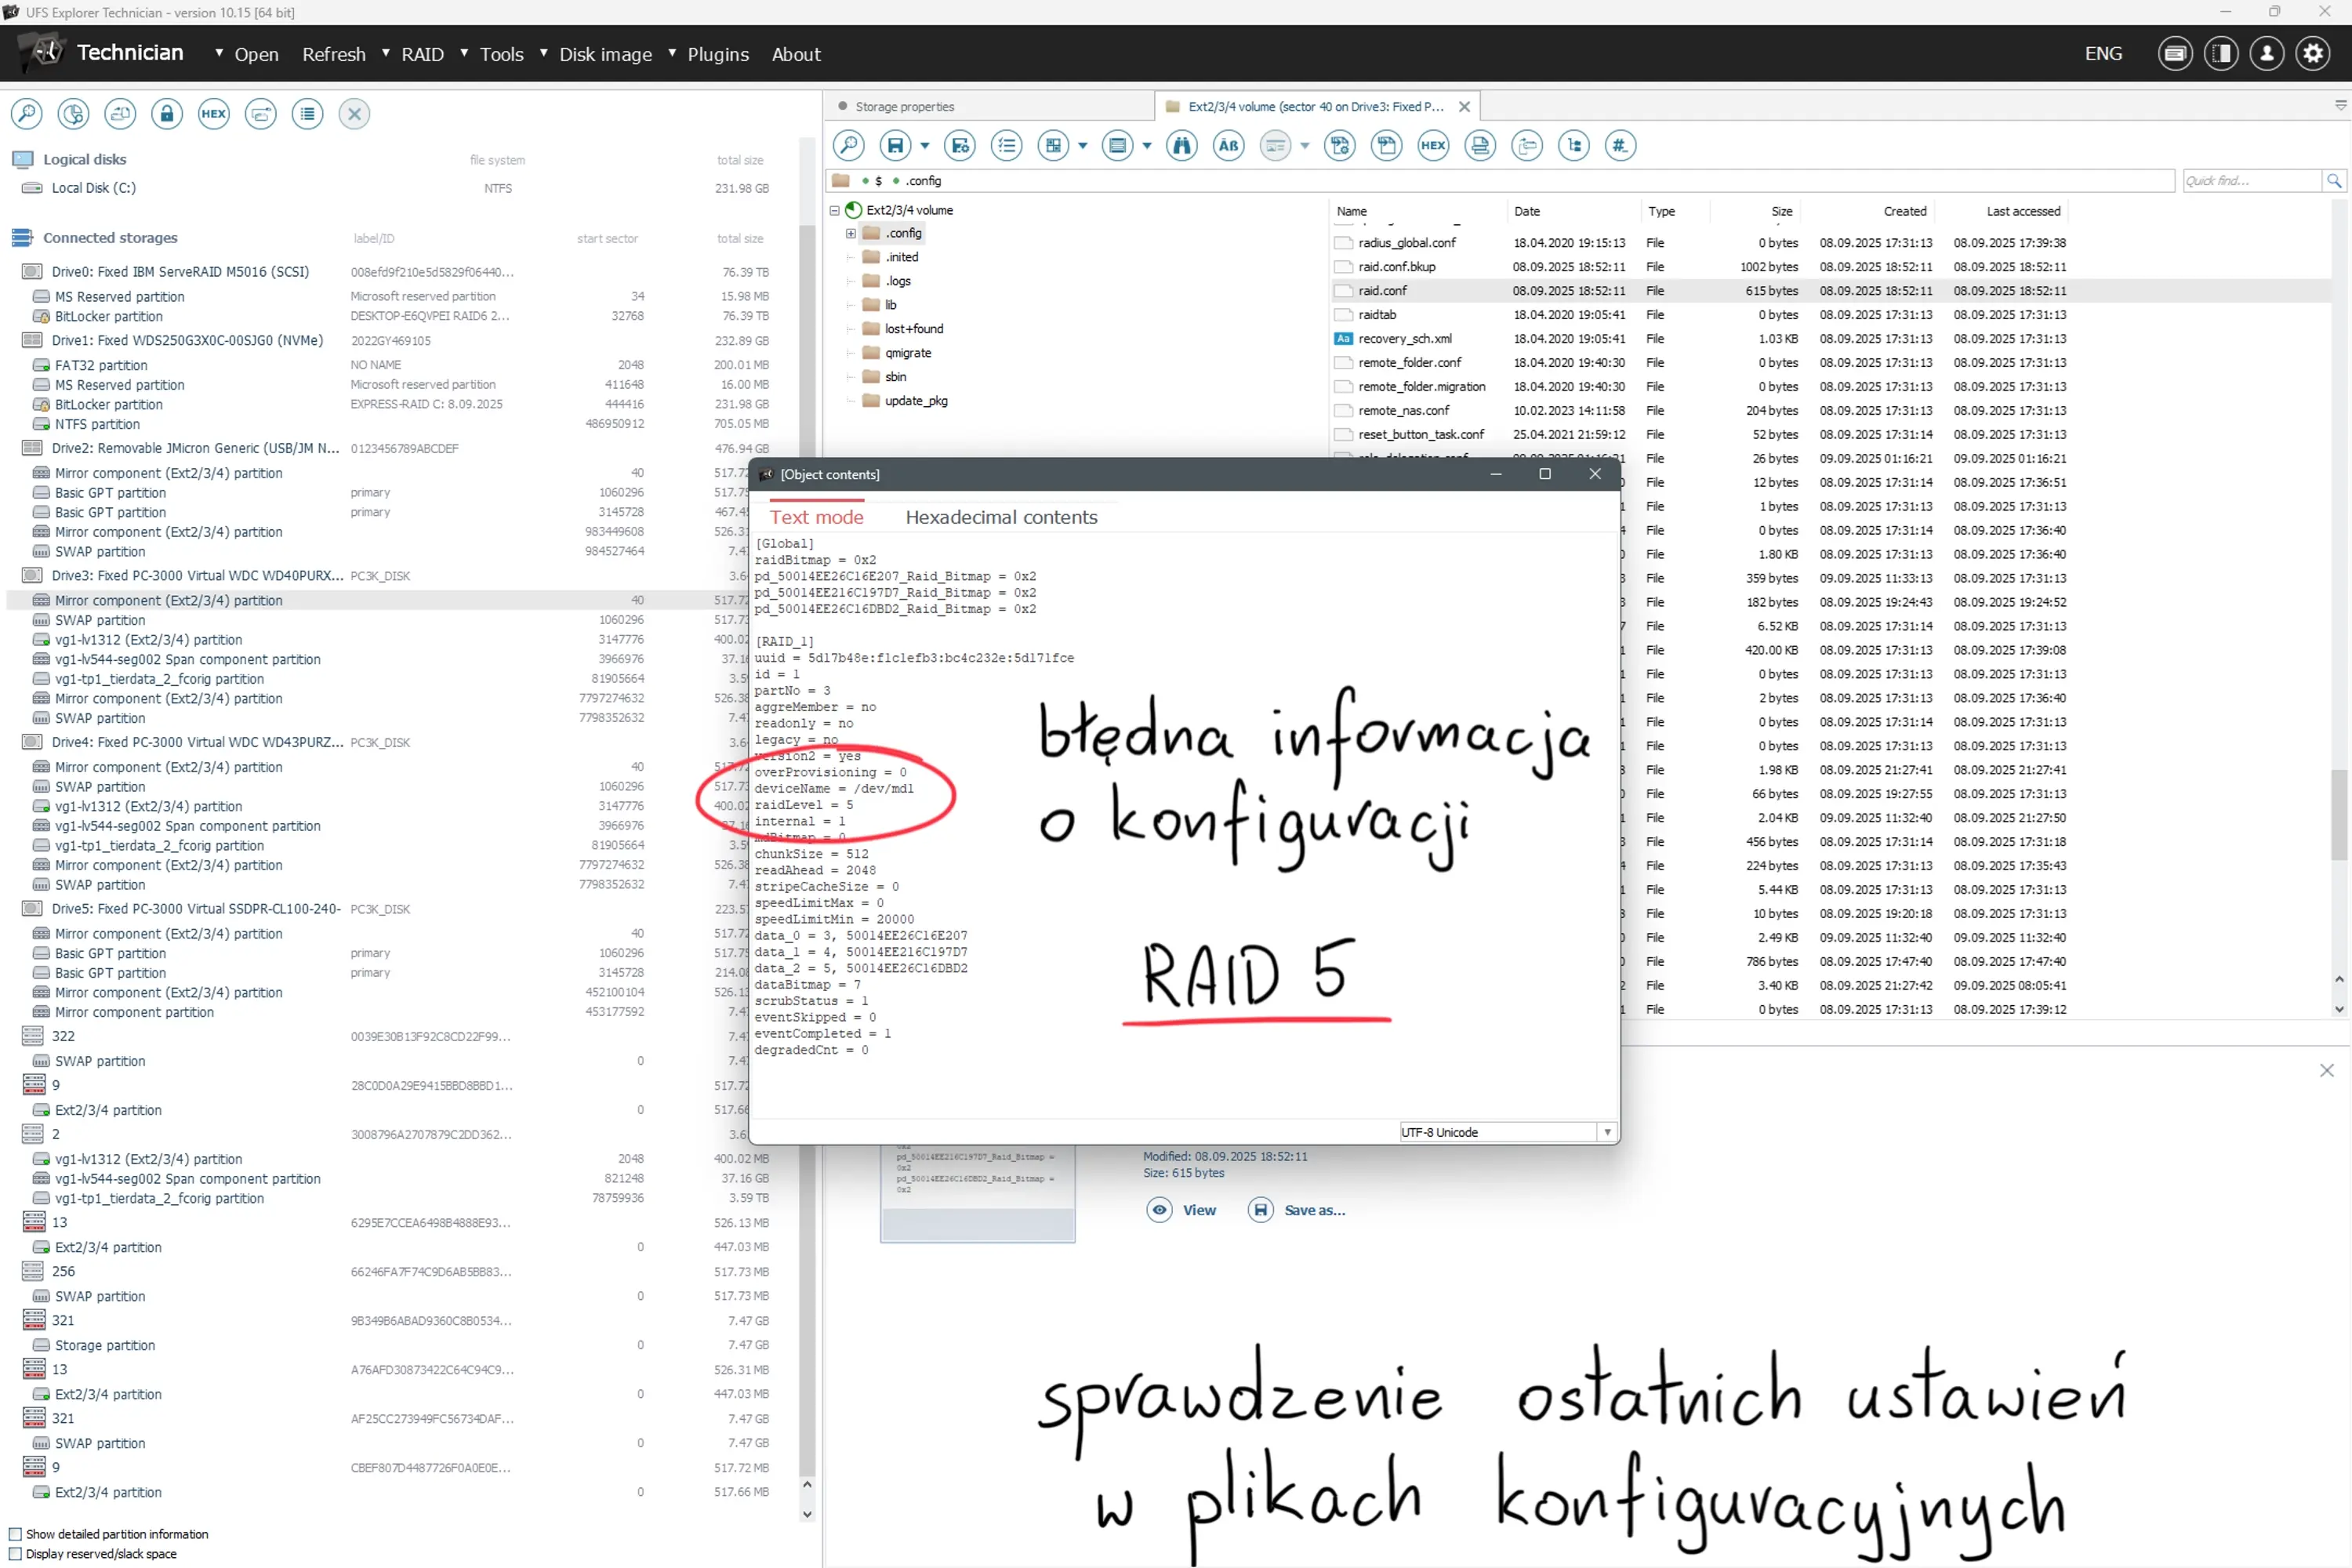Save selected file using the save icon
The width and height of the screenshot is (2352, 1568).
[x=895, y=146]
